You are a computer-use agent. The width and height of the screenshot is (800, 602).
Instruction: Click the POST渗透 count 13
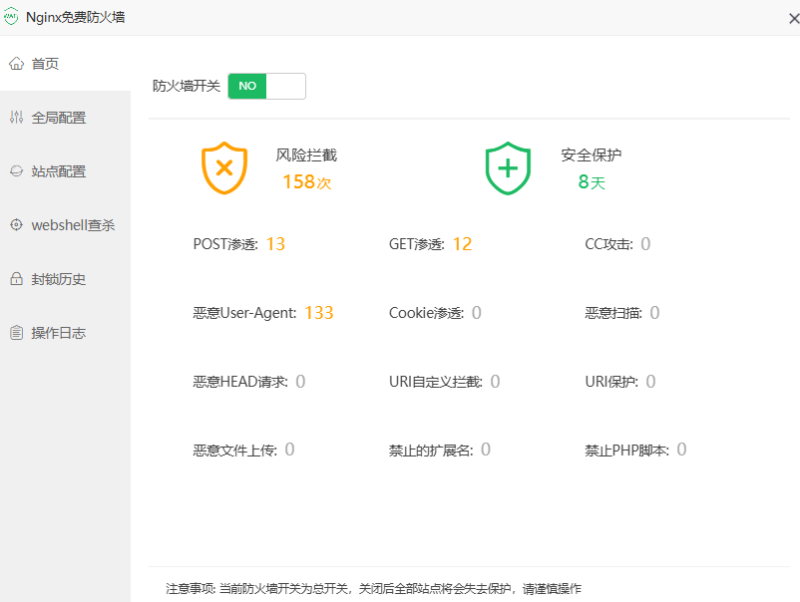[276, 244]
